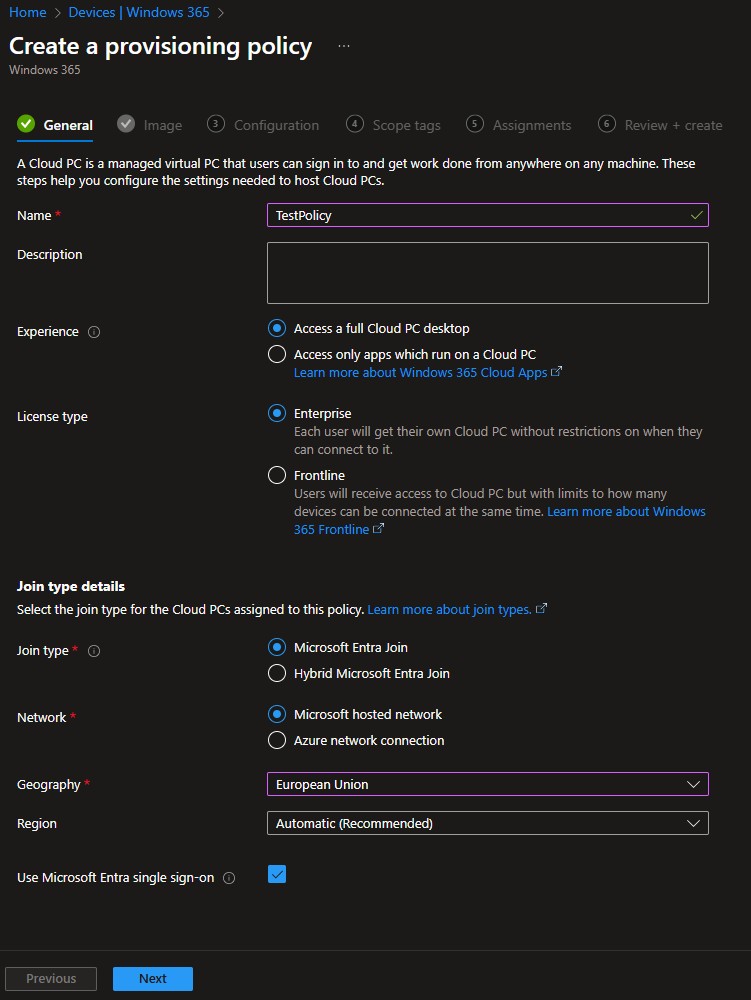Open the Scope tags tab
This screenshot has height=1000, width=751.
[x=405, y=125]
